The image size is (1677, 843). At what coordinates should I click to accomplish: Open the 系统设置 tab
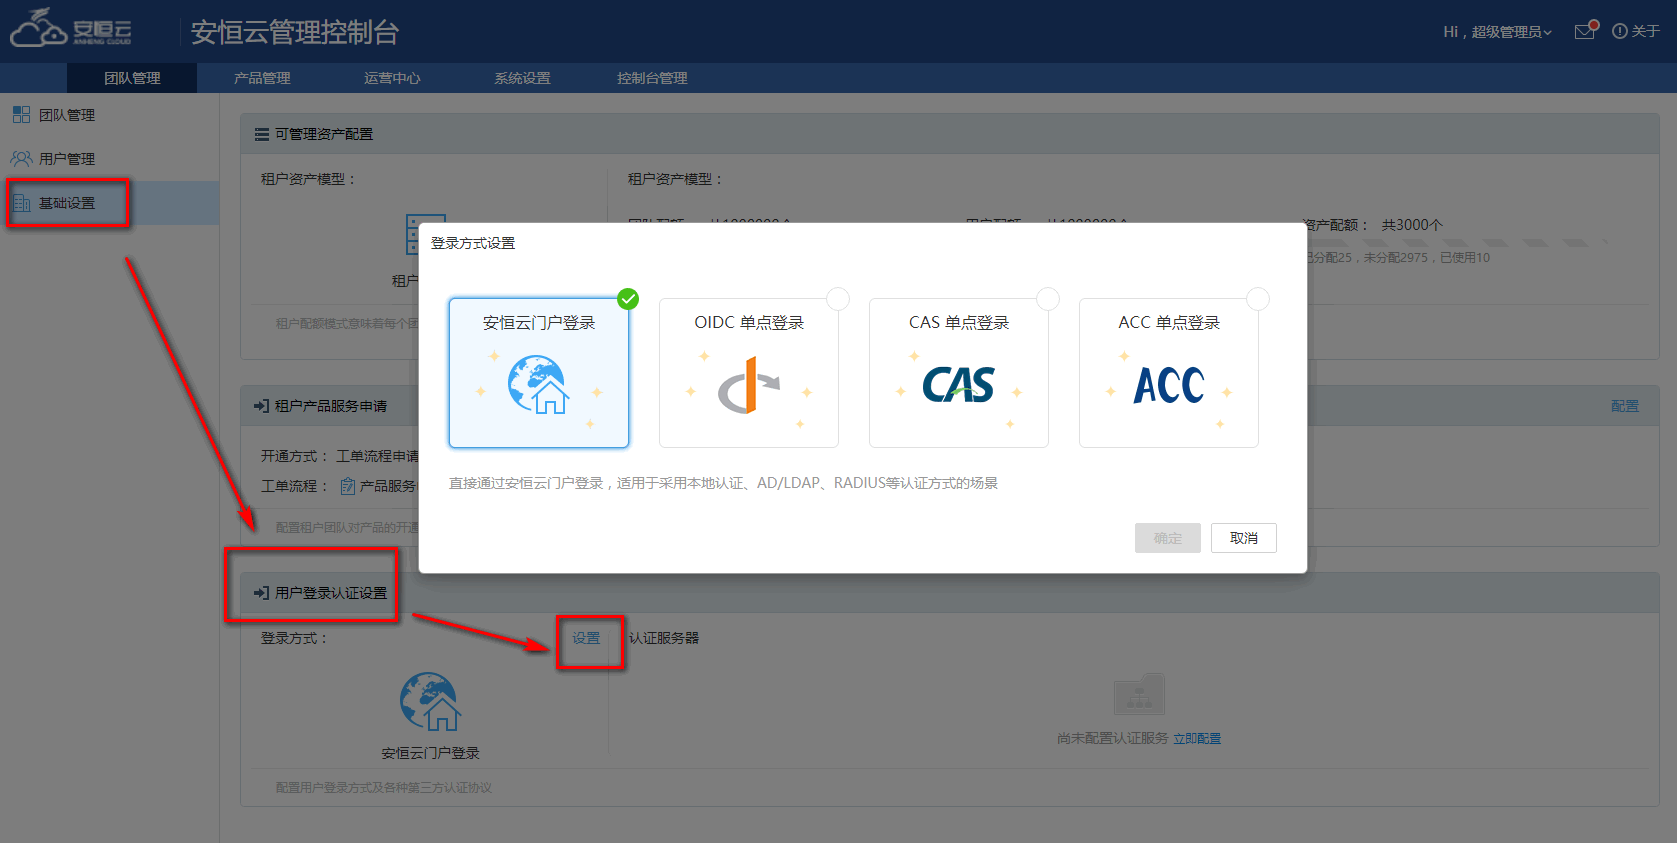pos(522,78)
